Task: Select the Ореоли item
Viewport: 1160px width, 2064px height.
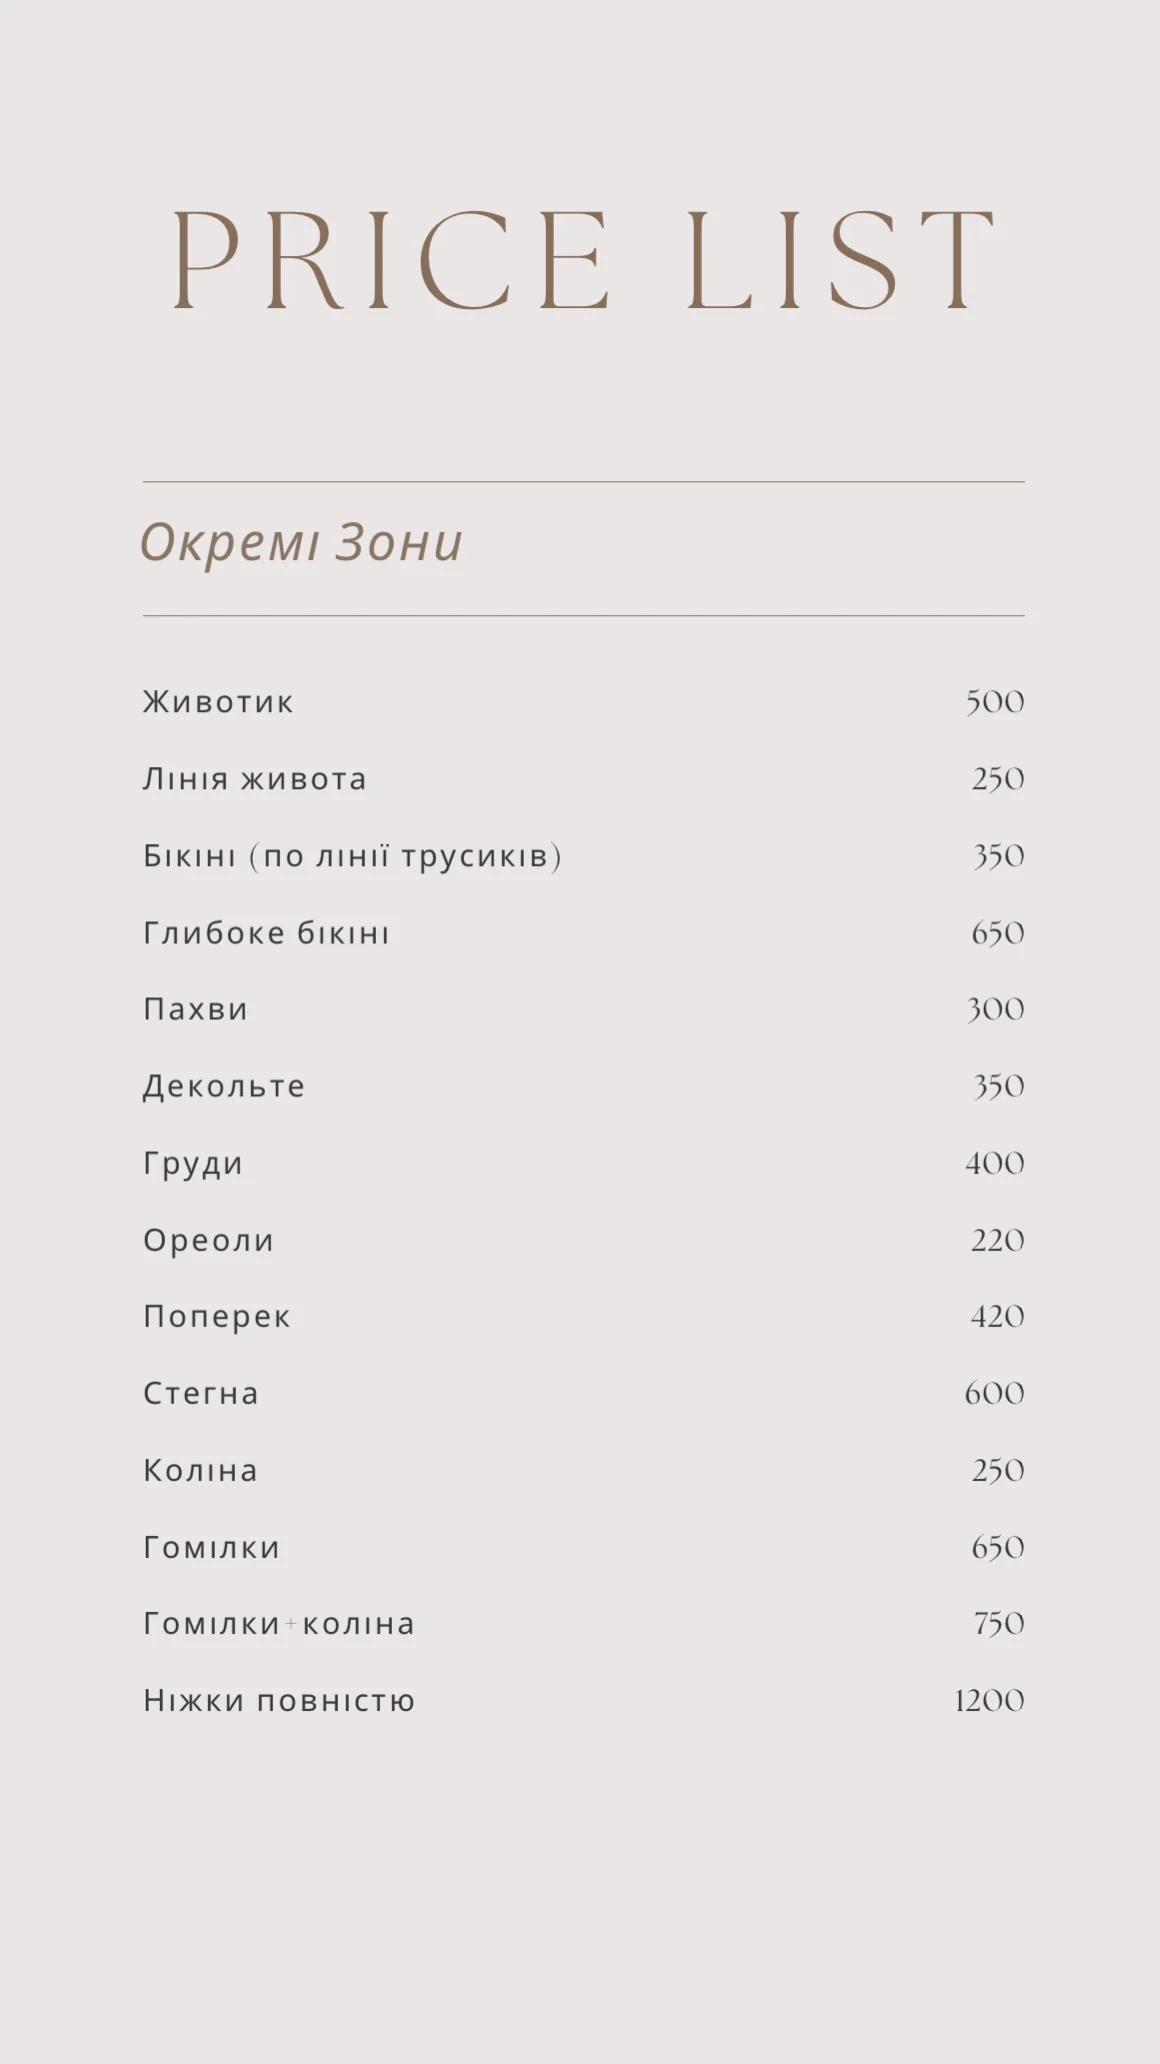Action: point(208,1240)
